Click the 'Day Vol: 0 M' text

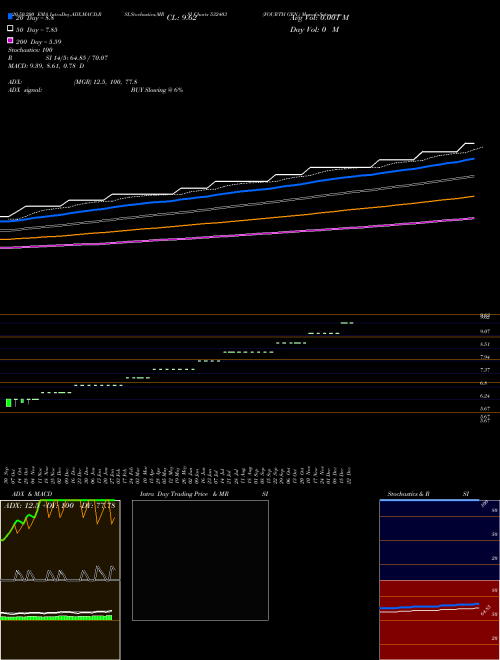point(314,29)
